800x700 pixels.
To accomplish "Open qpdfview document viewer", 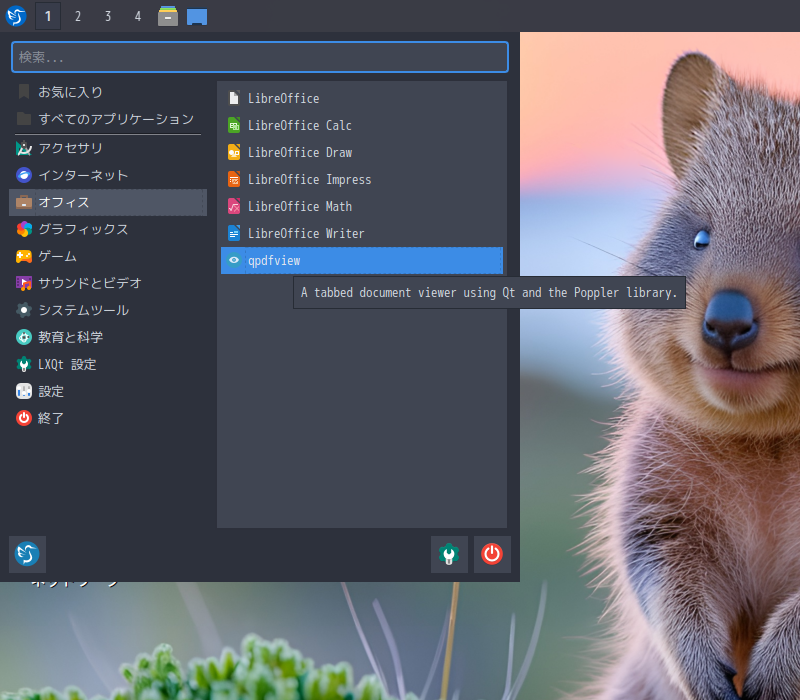I will [x=273, y=261].
